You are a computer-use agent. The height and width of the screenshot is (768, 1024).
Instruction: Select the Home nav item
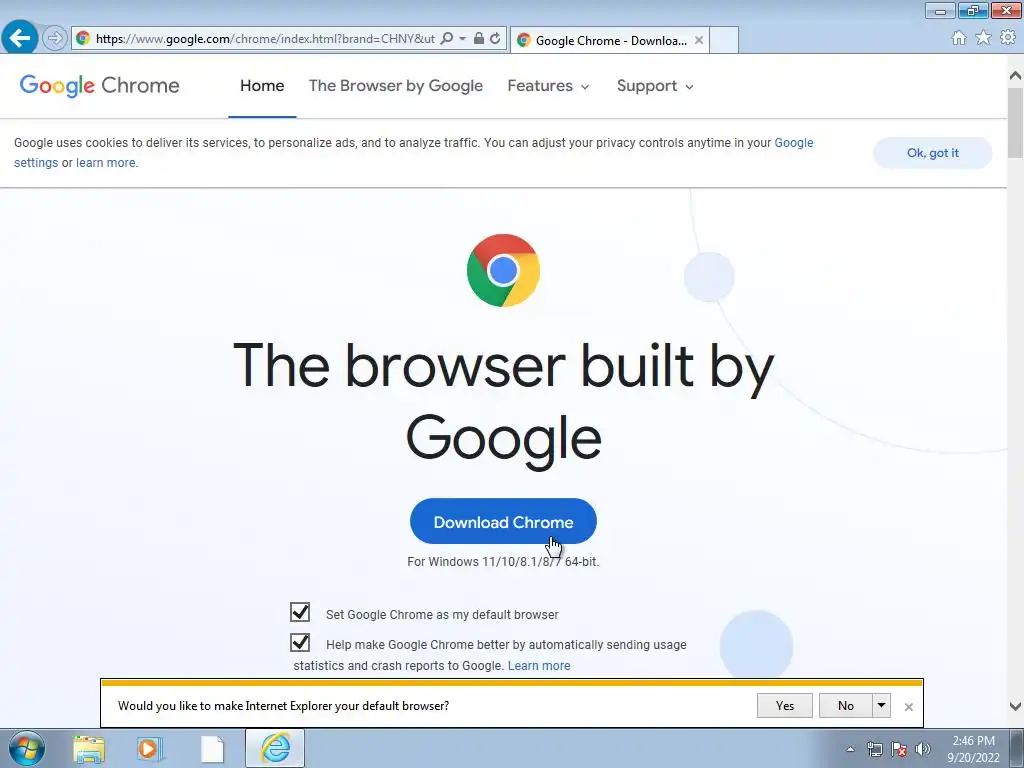[262, 86]
